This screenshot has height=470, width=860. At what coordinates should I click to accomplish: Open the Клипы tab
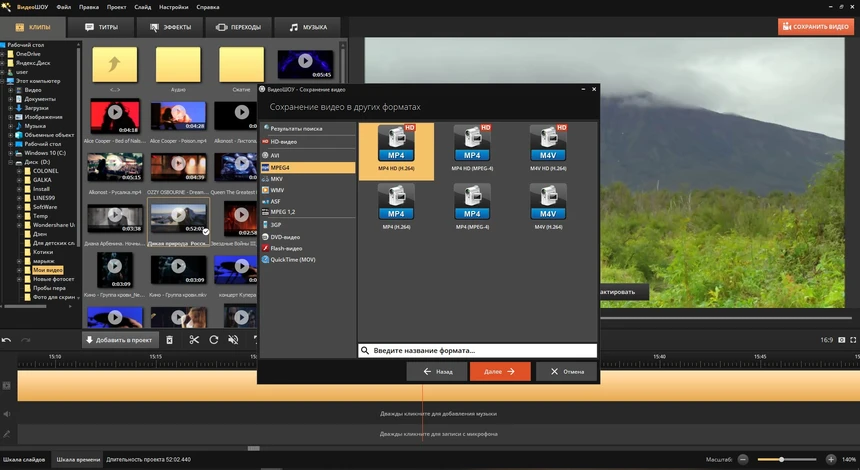coord(33,27)
